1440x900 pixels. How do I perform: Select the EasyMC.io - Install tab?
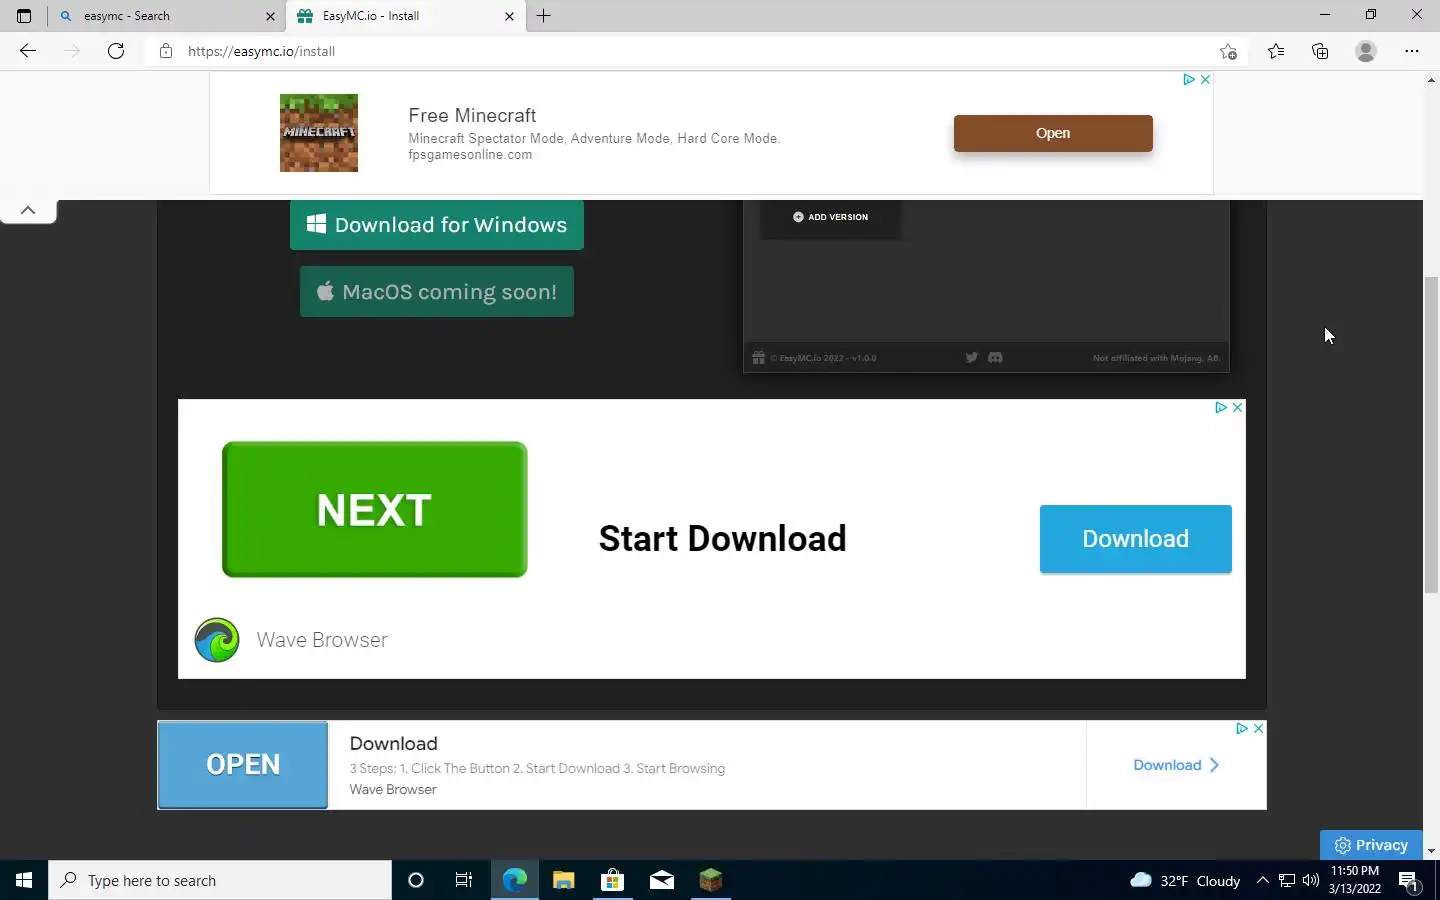(406, 16)
